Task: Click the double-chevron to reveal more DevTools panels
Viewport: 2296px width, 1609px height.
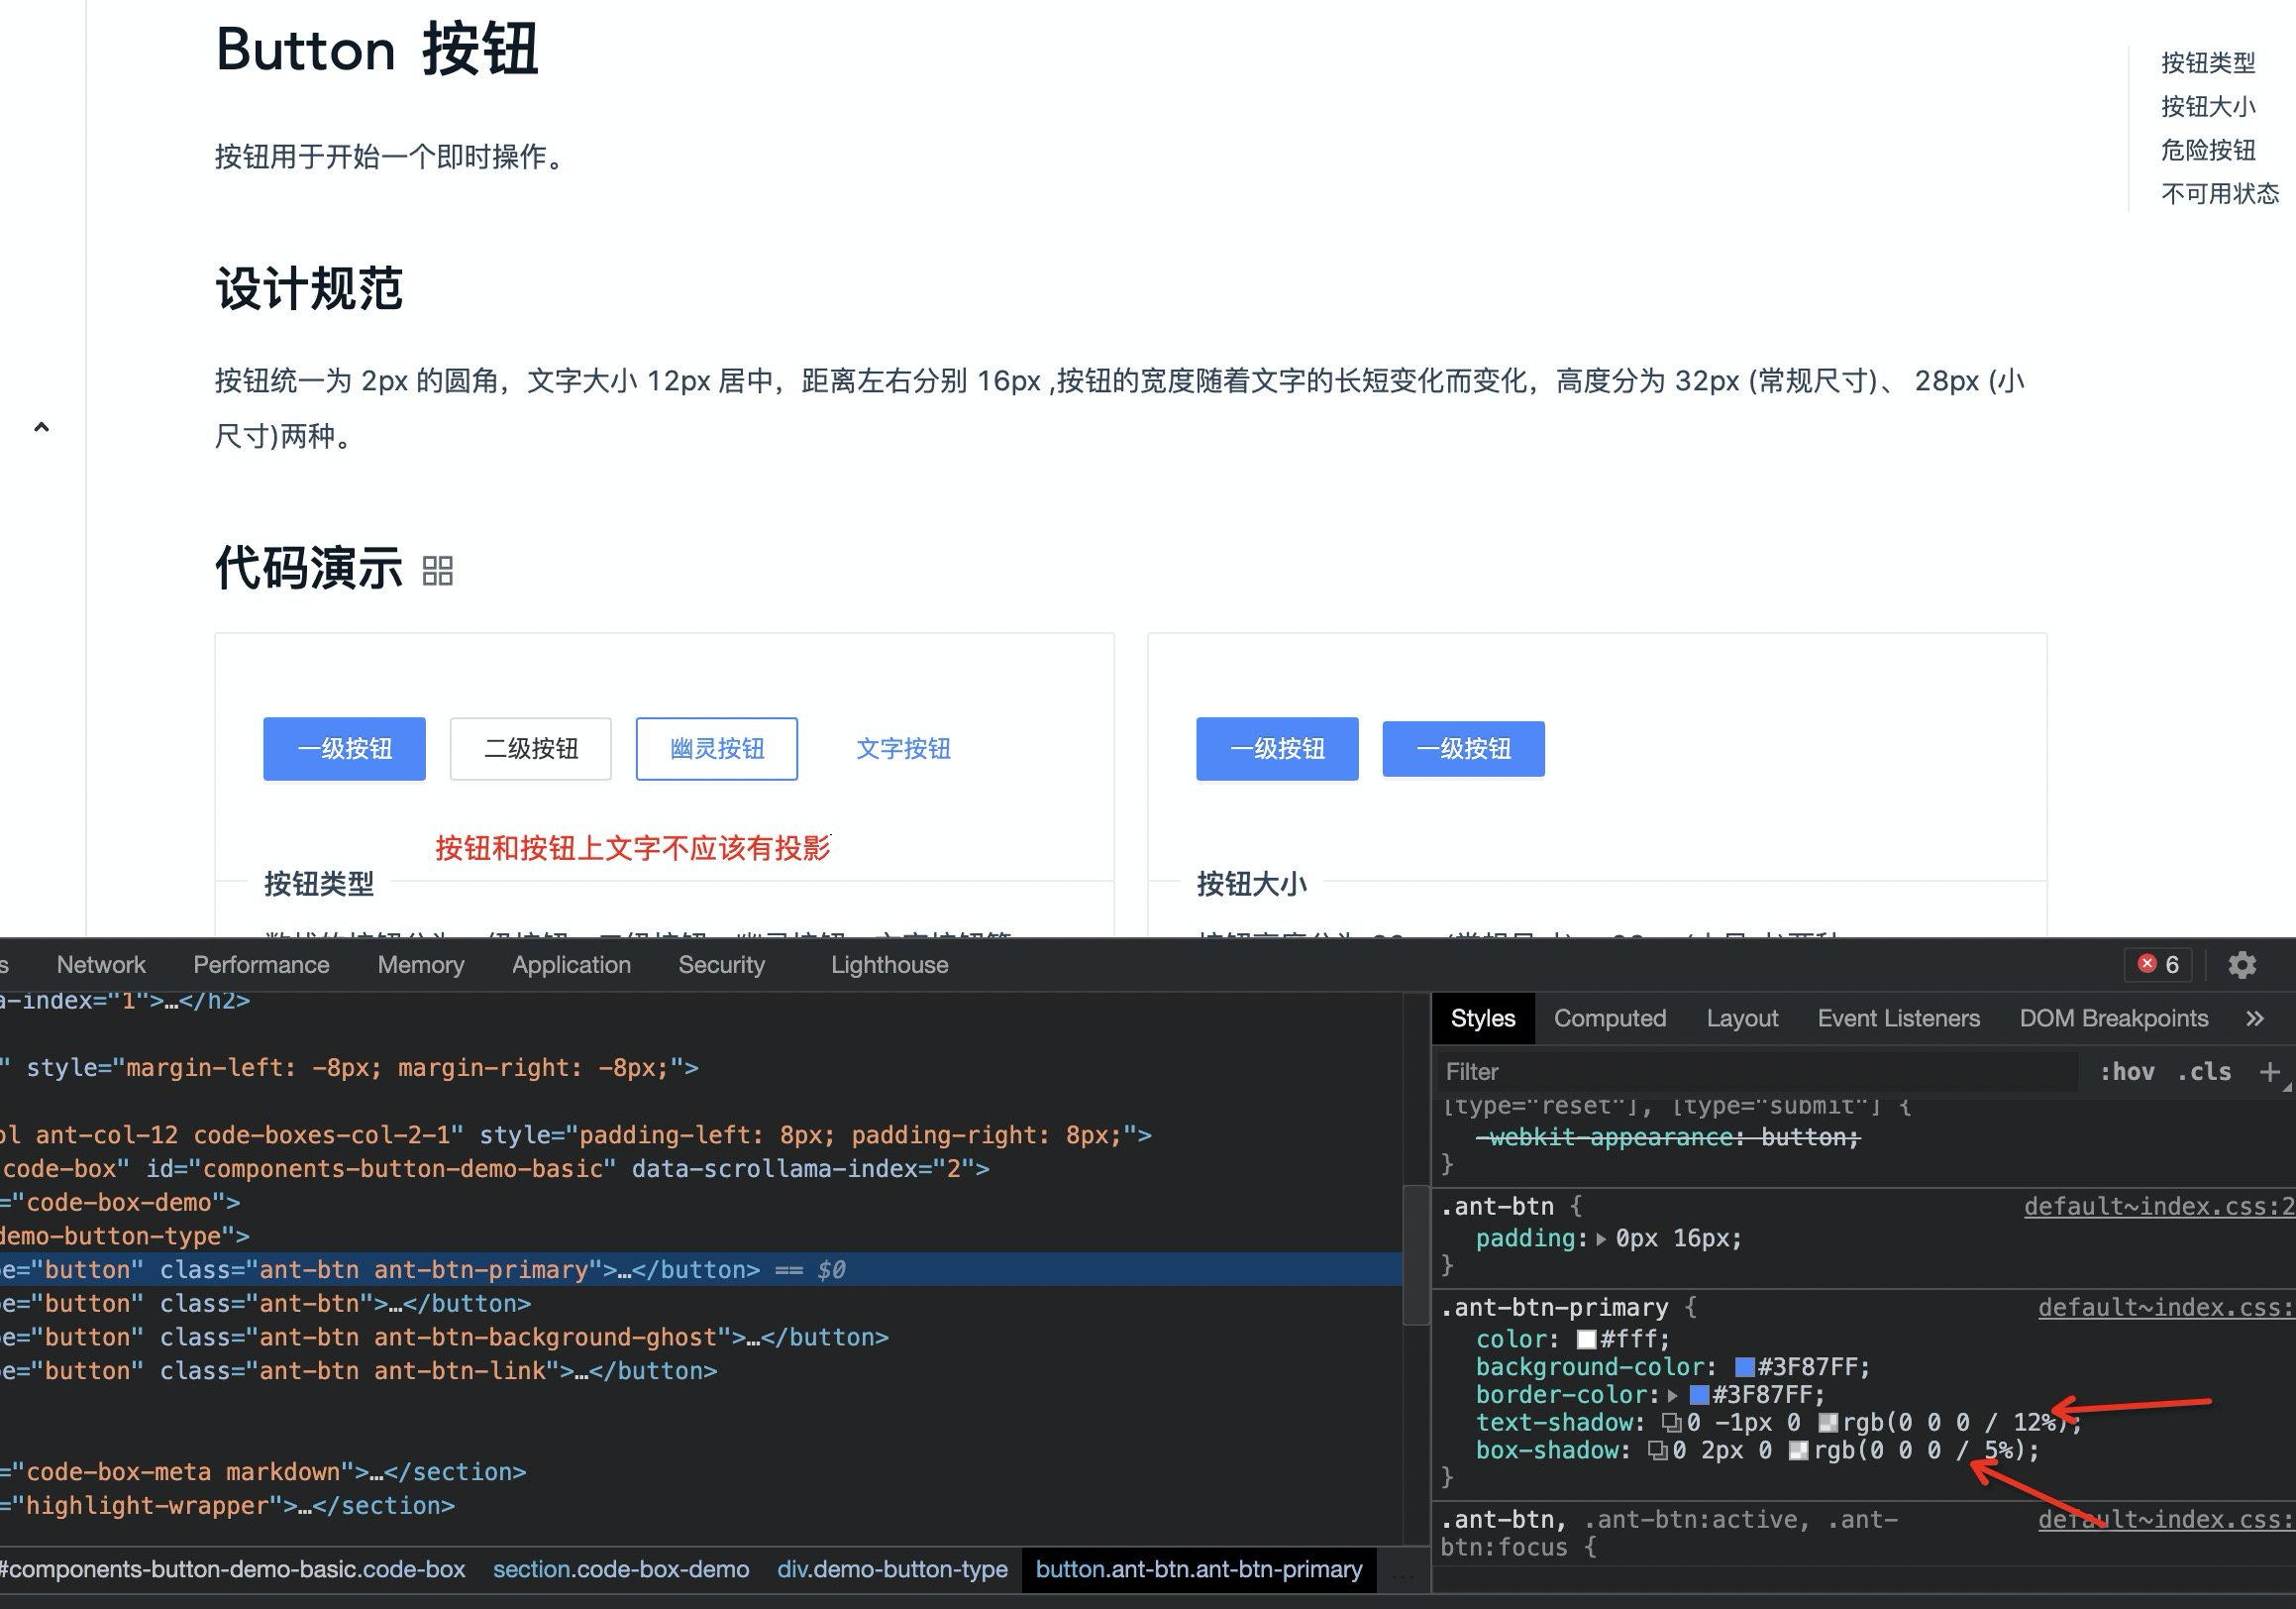Action: pos(2256,1018)
